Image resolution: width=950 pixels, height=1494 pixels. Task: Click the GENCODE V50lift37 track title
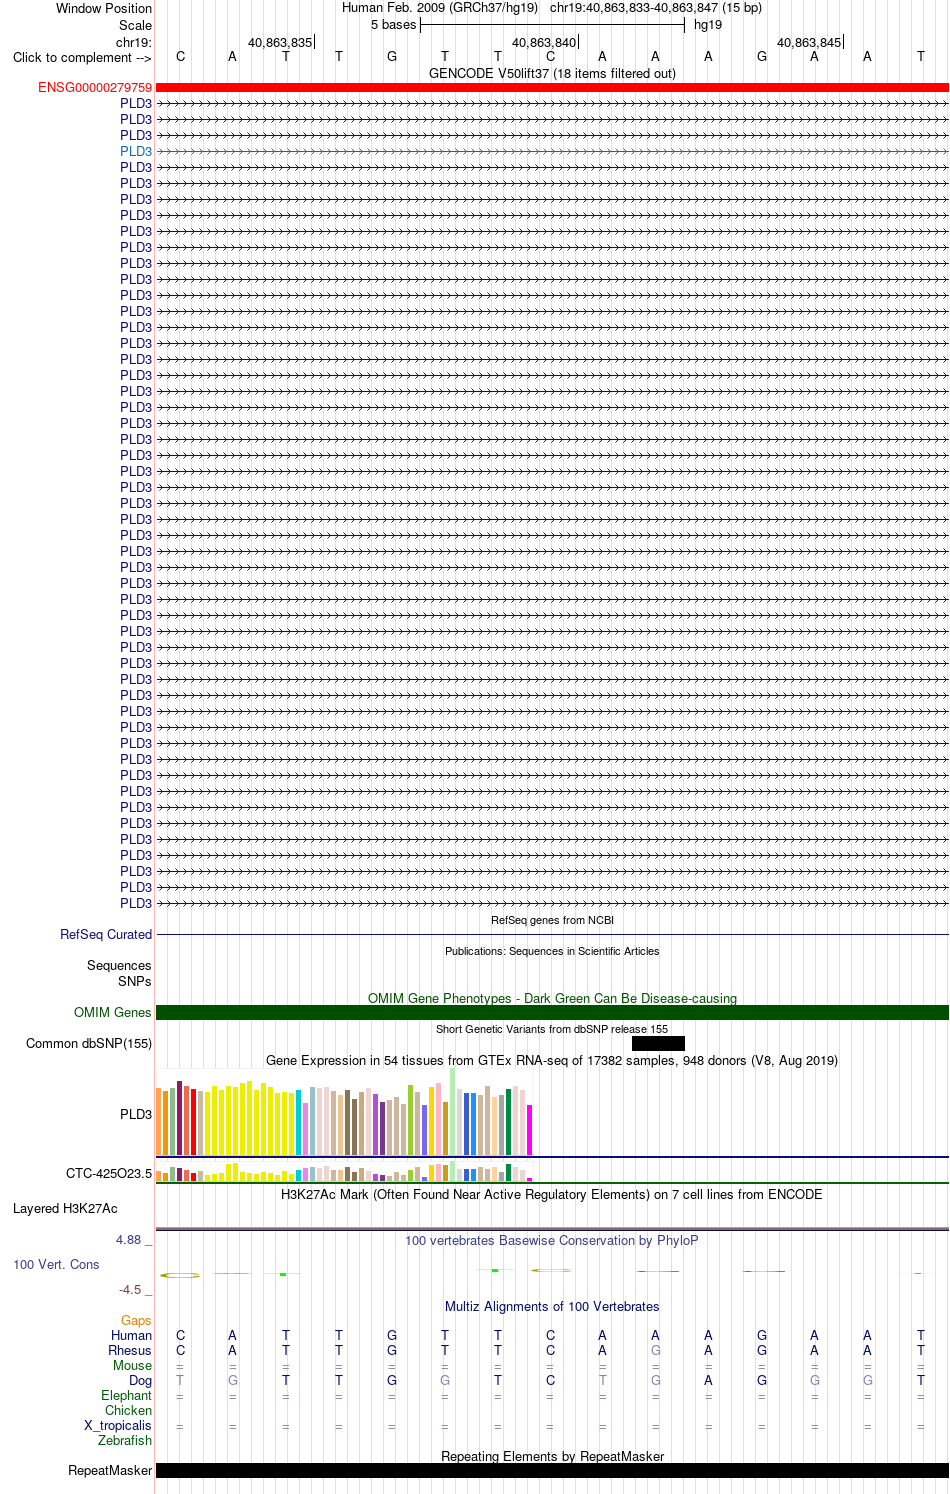(552, 74)
